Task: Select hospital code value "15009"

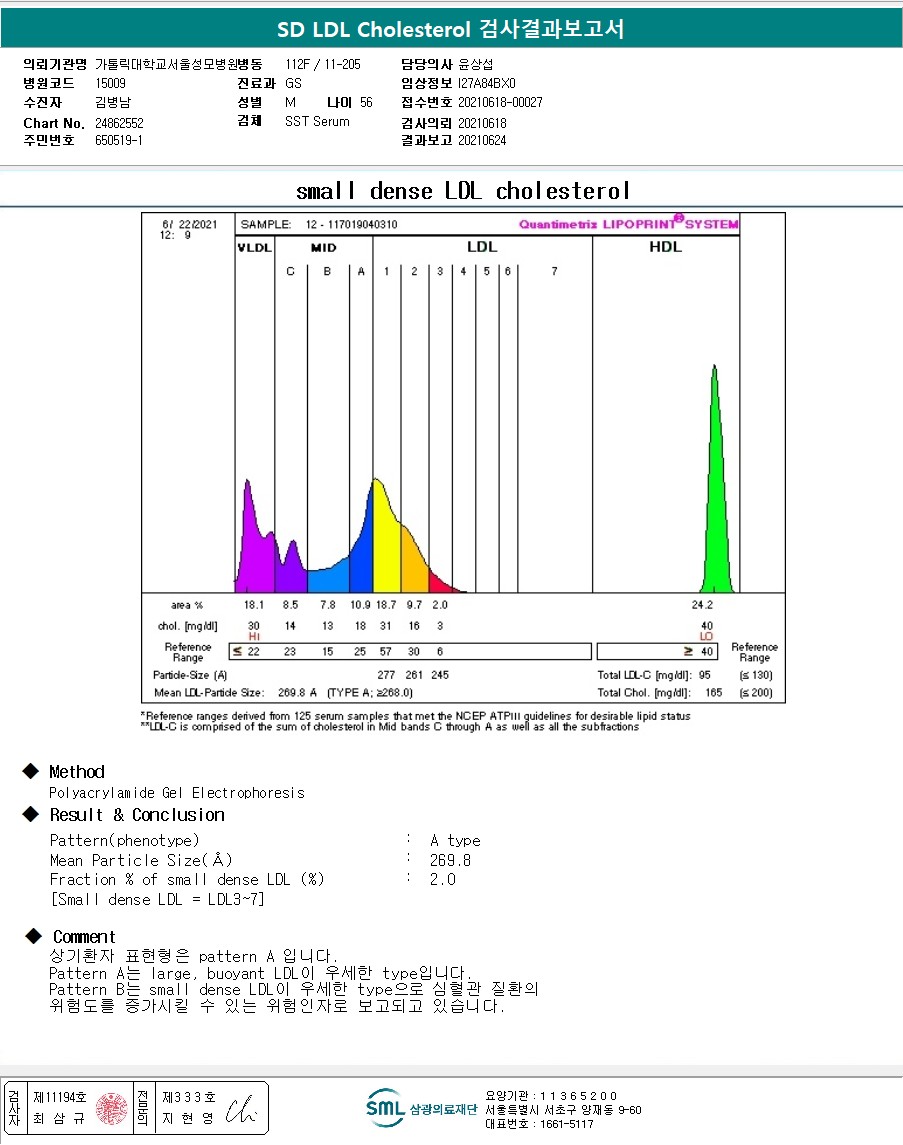Action: coord(110,83)
